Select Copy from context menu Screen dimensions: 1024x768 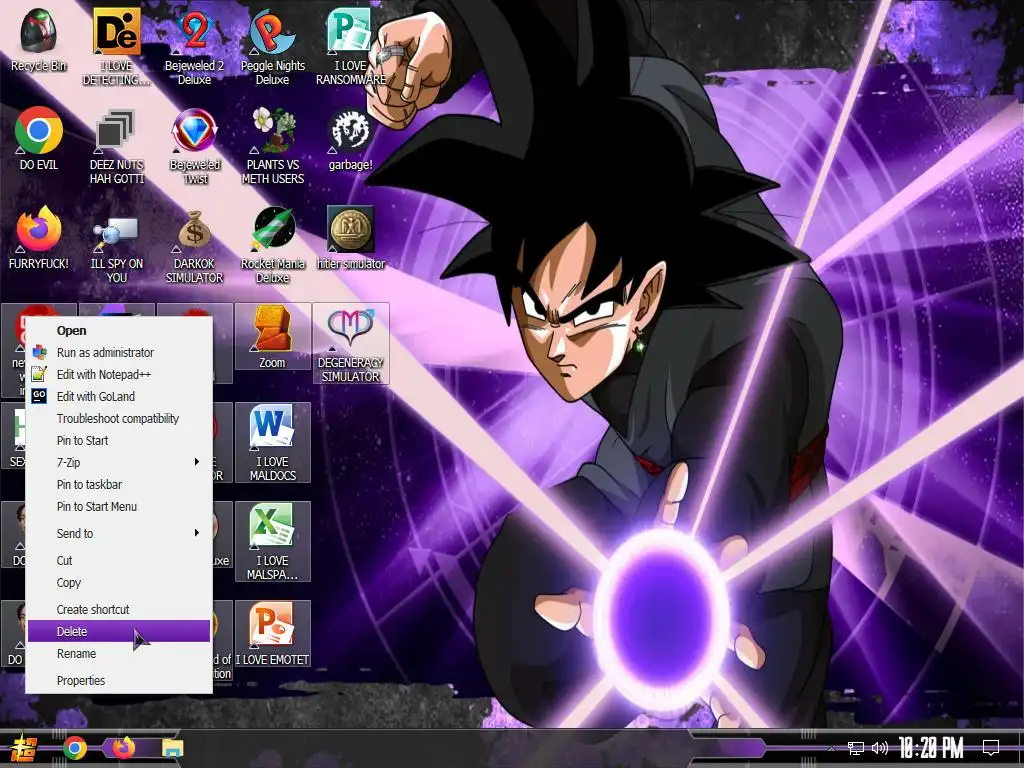[119, 583]
